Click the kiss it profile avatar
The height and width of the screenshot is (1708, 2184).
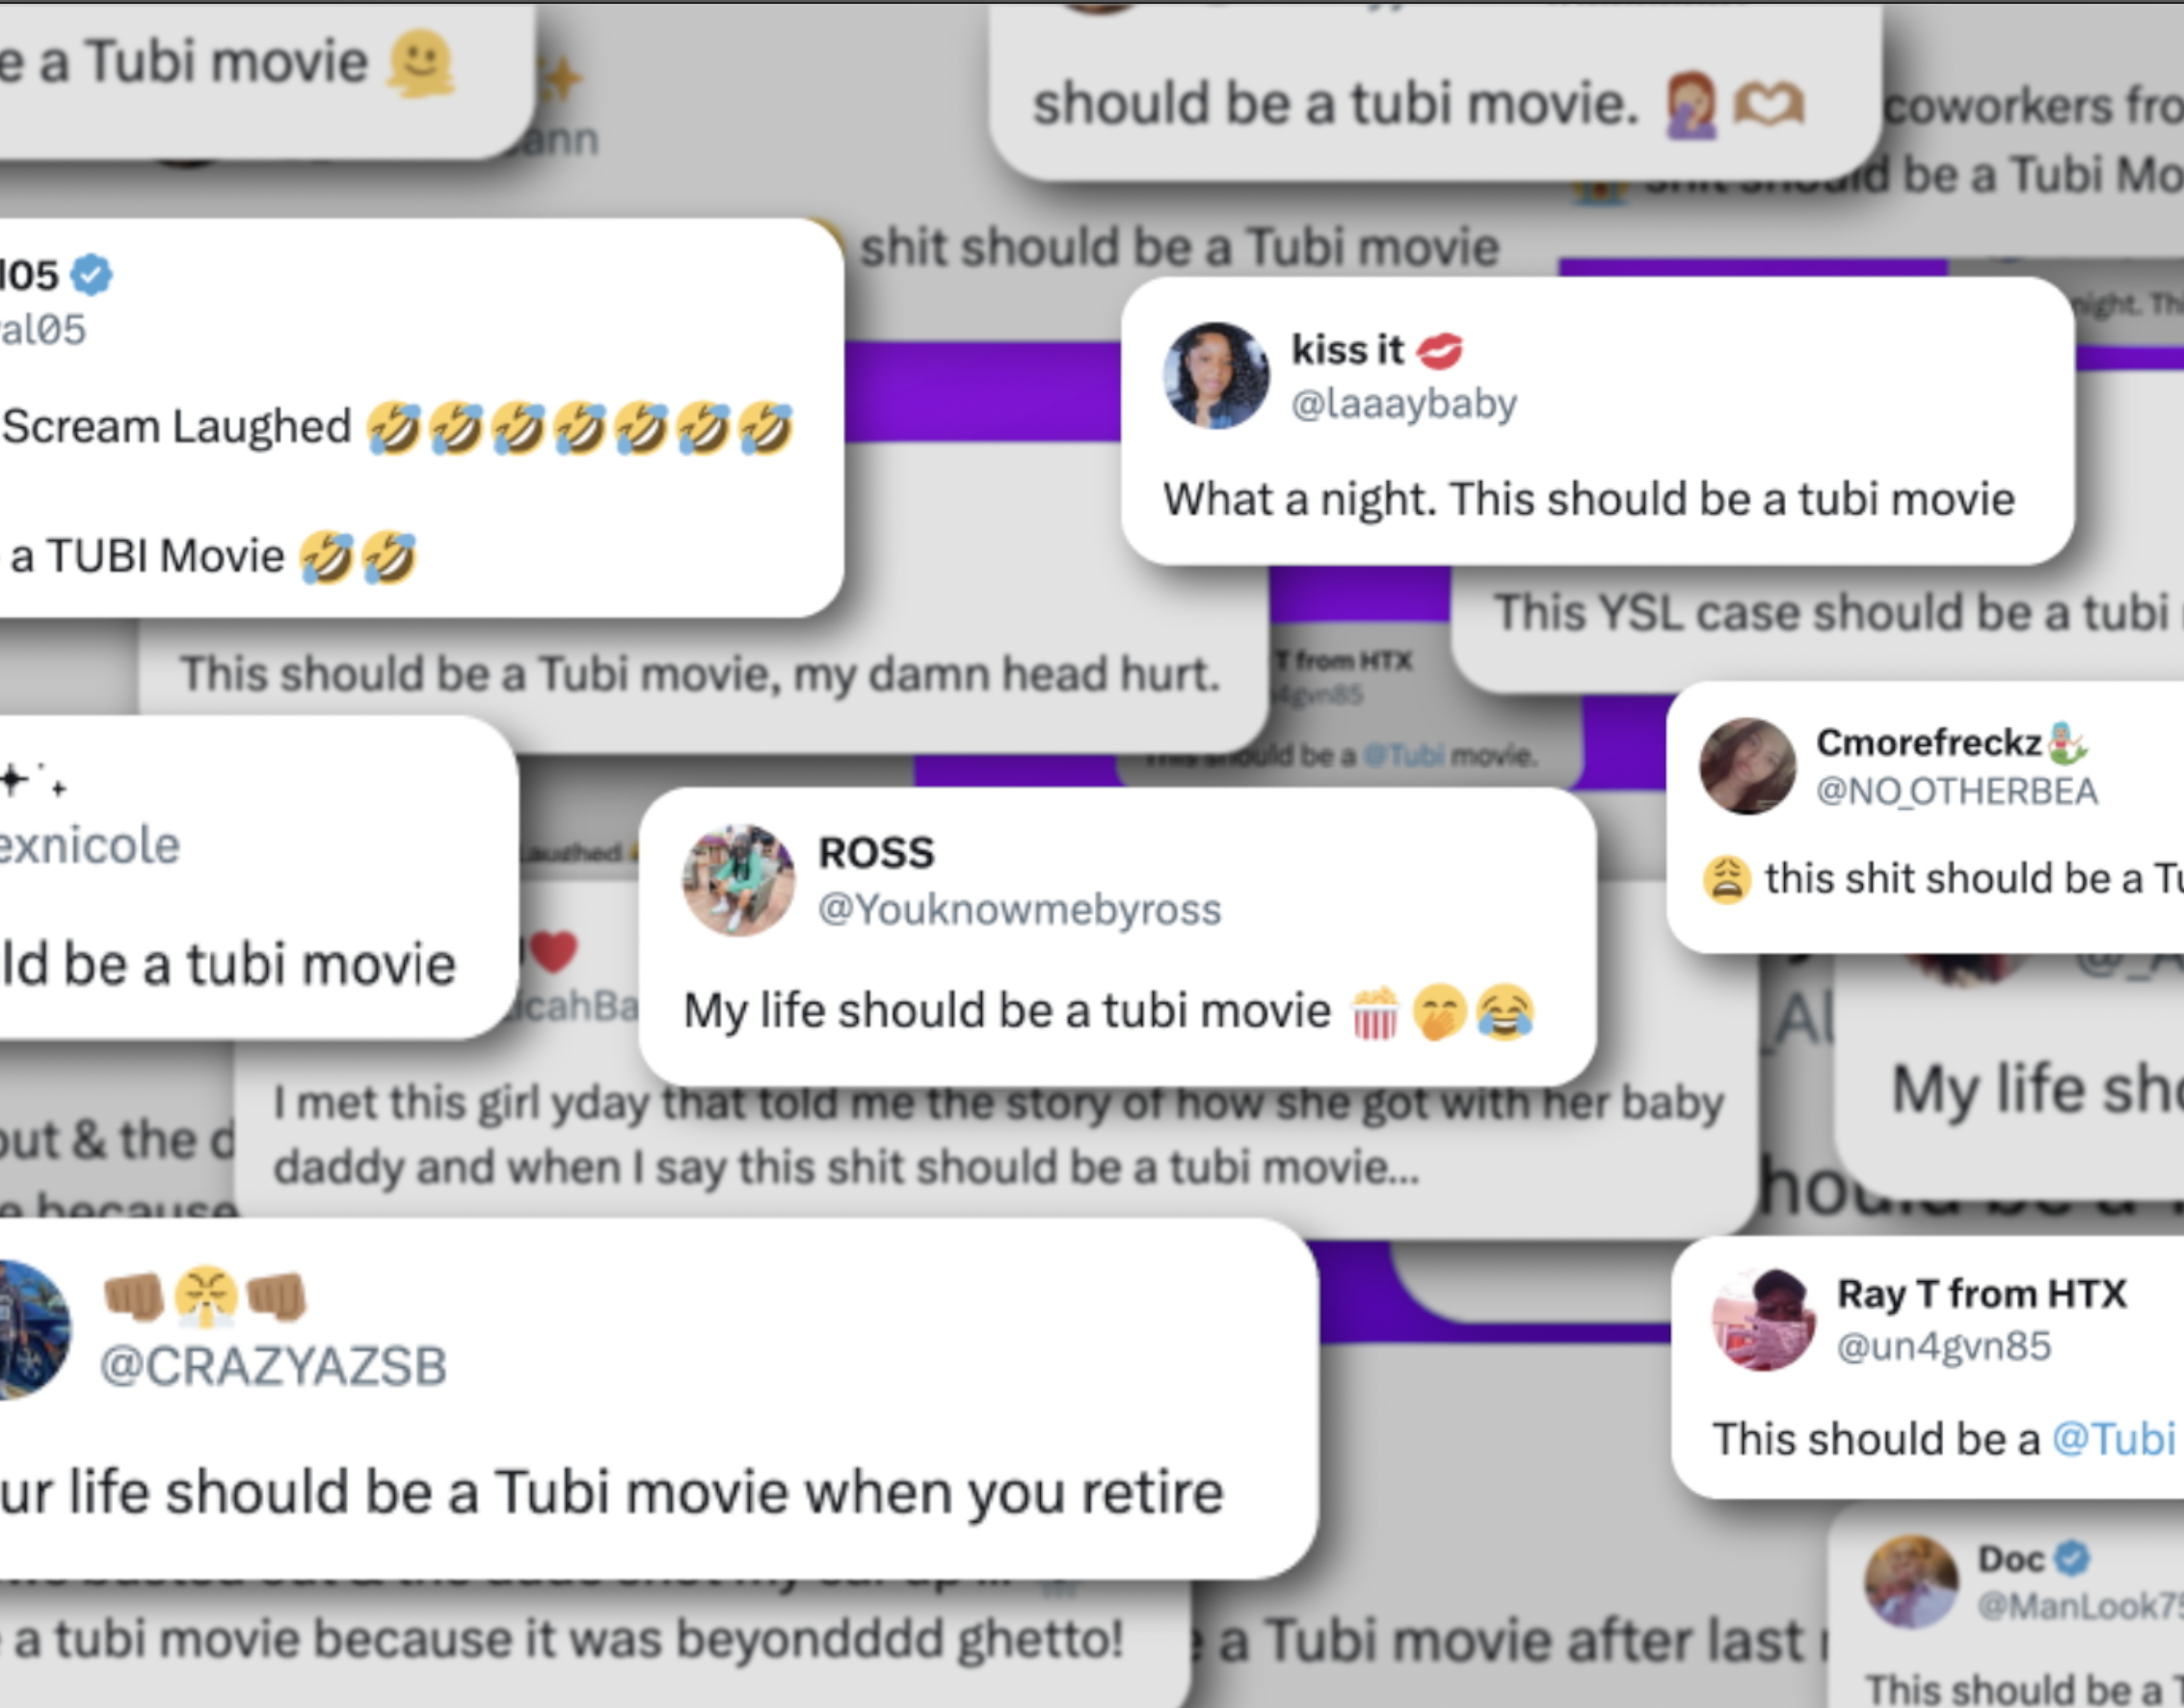point(1216,375)
